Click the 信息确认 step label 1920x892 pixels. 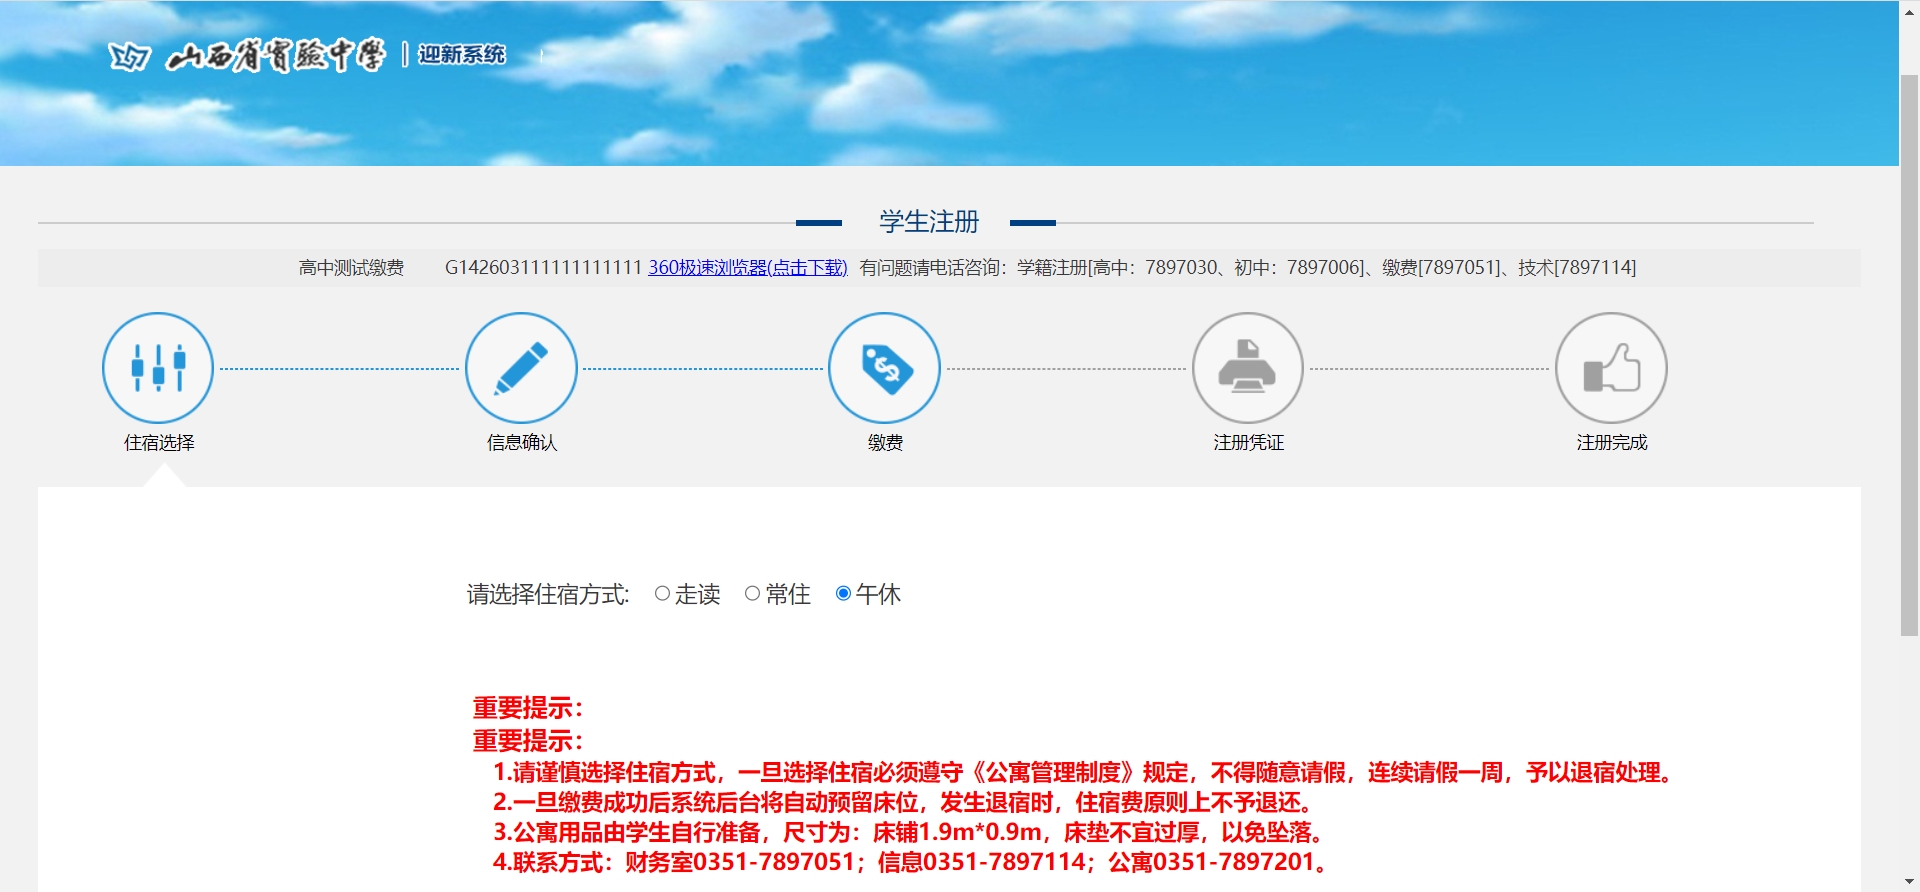[x=522, y=443]
